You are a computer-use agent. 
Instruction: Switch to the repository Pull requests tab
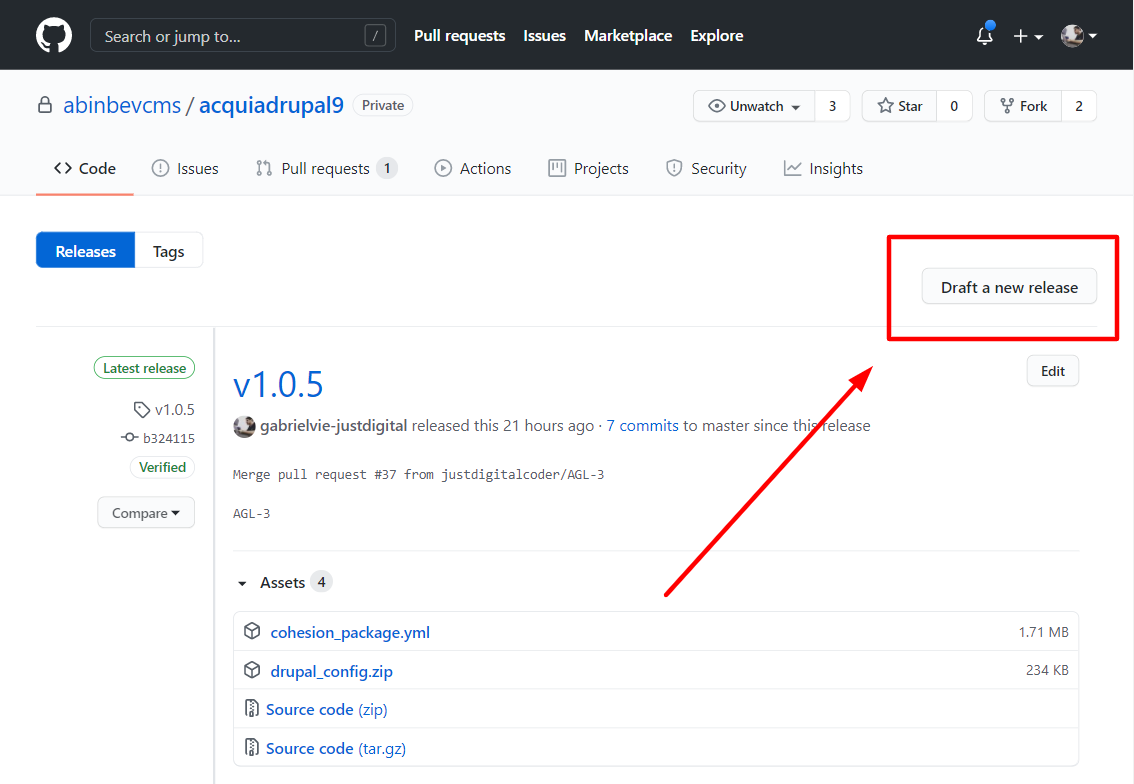[326, 169]
